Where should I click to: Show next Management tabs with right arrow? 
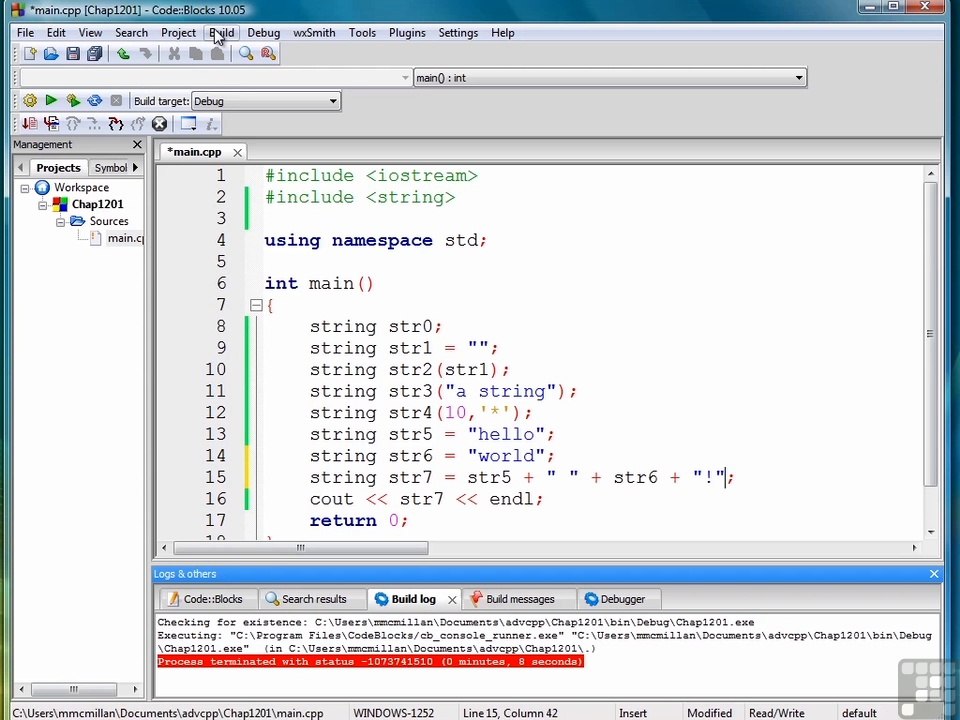(x=135, y=167)
